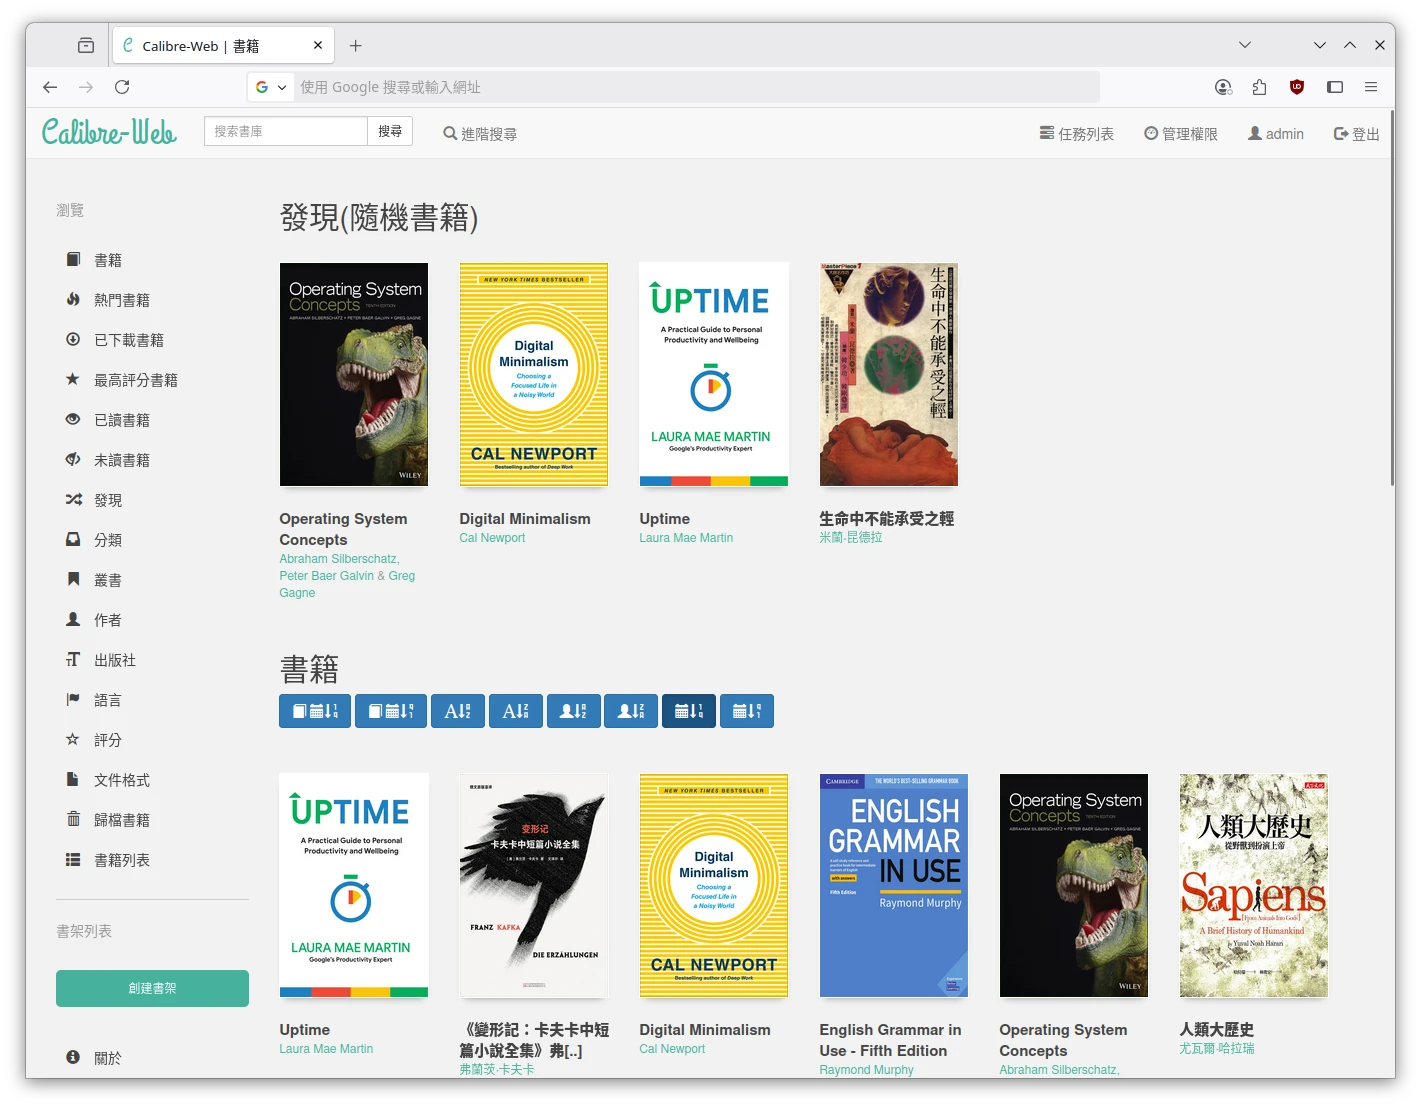Sort books by title Z to A
1421x1107 pixels.
tap(515, 711)
